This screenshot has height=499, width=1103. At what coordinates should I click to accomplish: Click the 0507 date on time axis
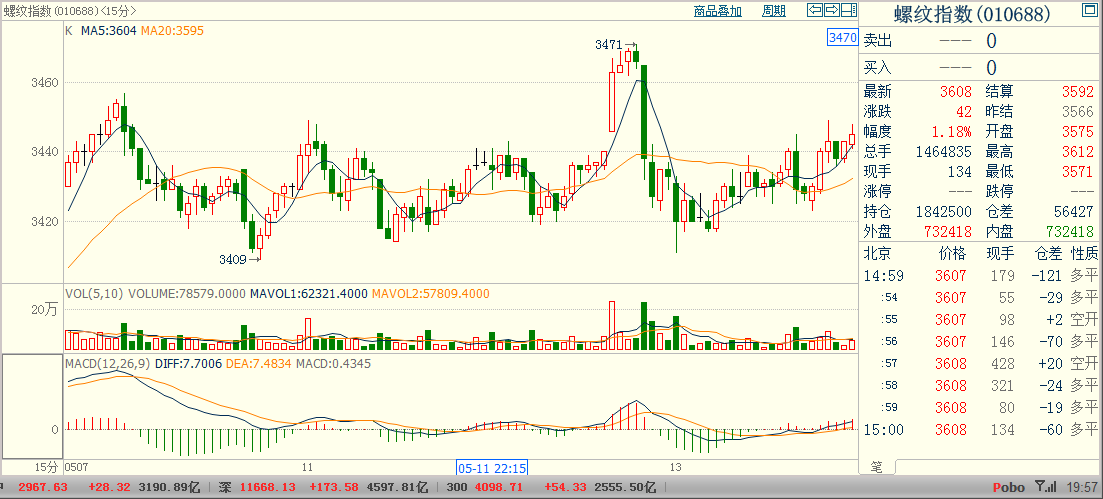76,467
